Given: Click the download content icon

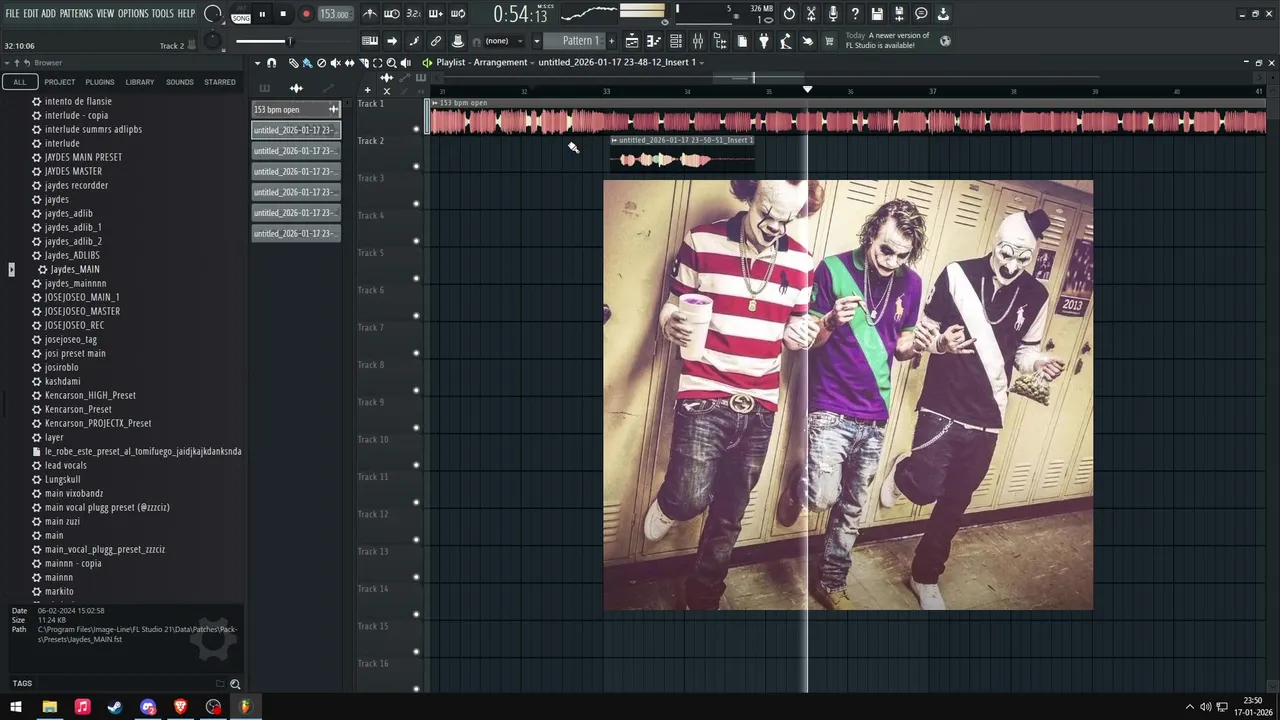Looking at the screenshot, I should pos(942,14).
